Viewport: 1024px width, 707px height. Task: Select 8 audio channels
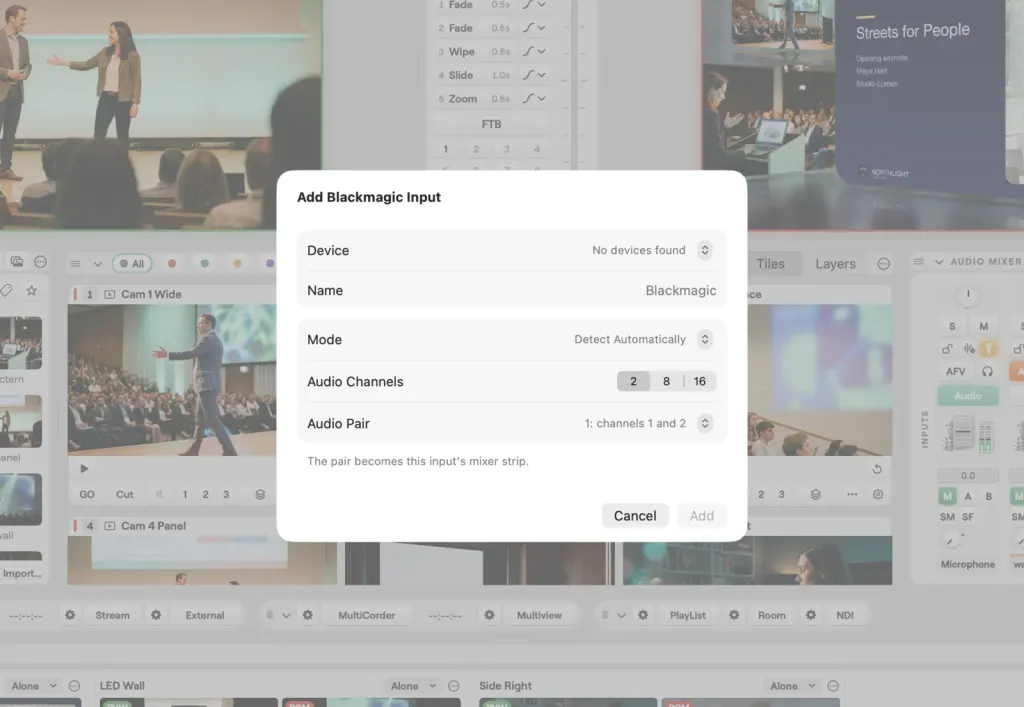coord(666,381)
